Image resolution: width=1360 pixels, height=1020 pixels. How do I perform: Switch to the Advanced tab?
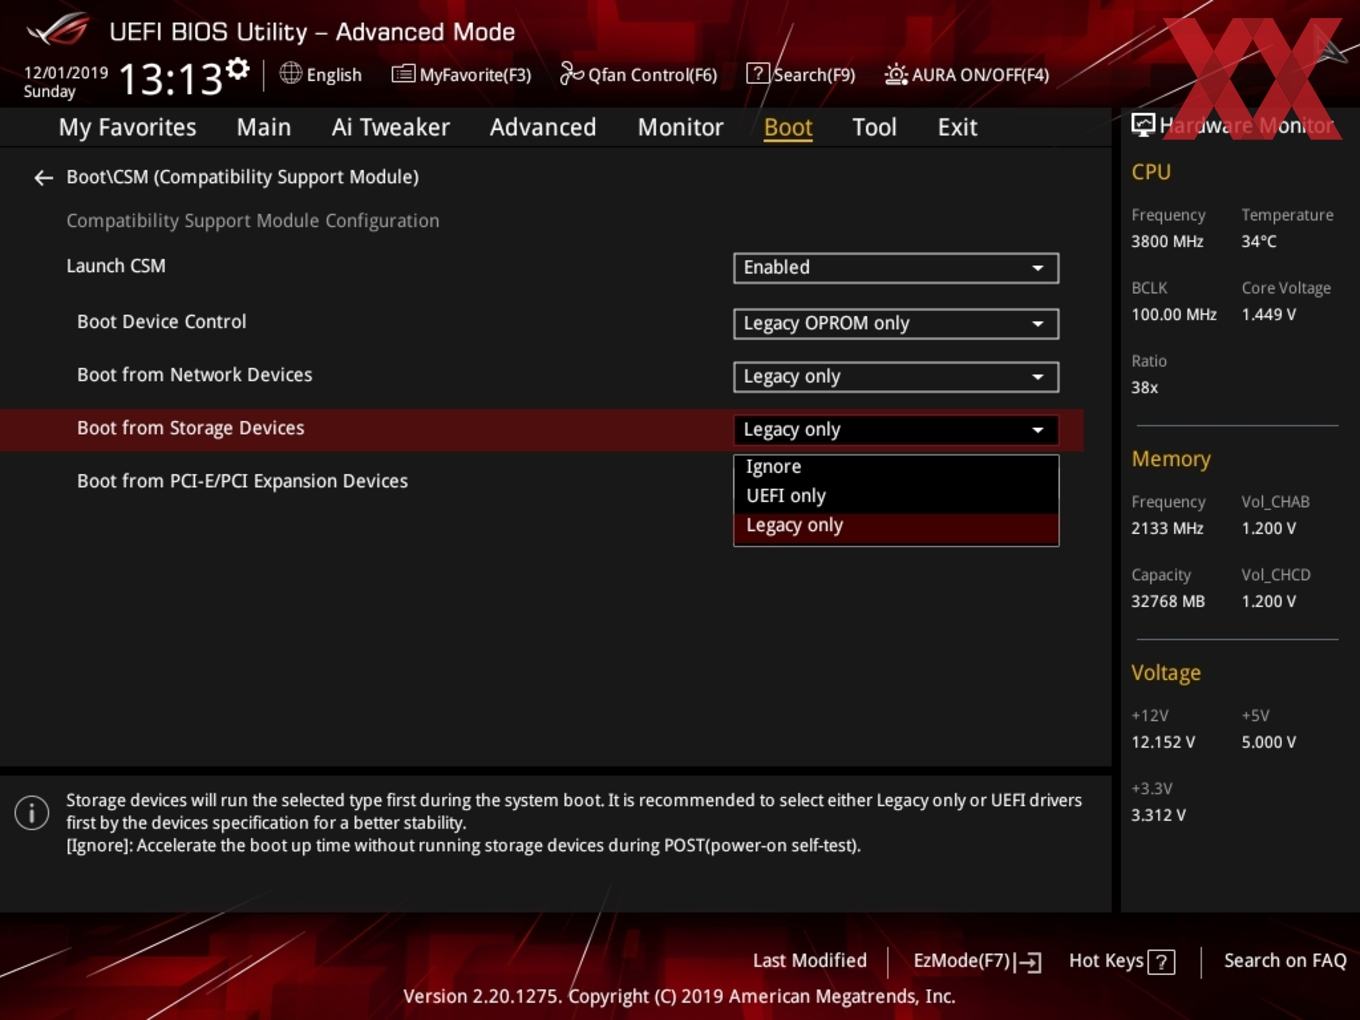point(543,128)
